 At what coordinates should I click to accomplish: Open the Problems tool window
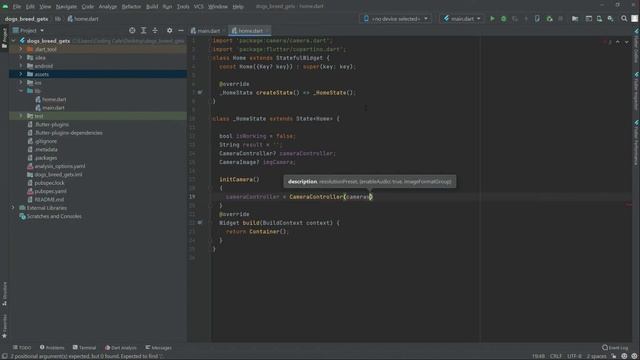pyautogui.click(x=52, y=348)
